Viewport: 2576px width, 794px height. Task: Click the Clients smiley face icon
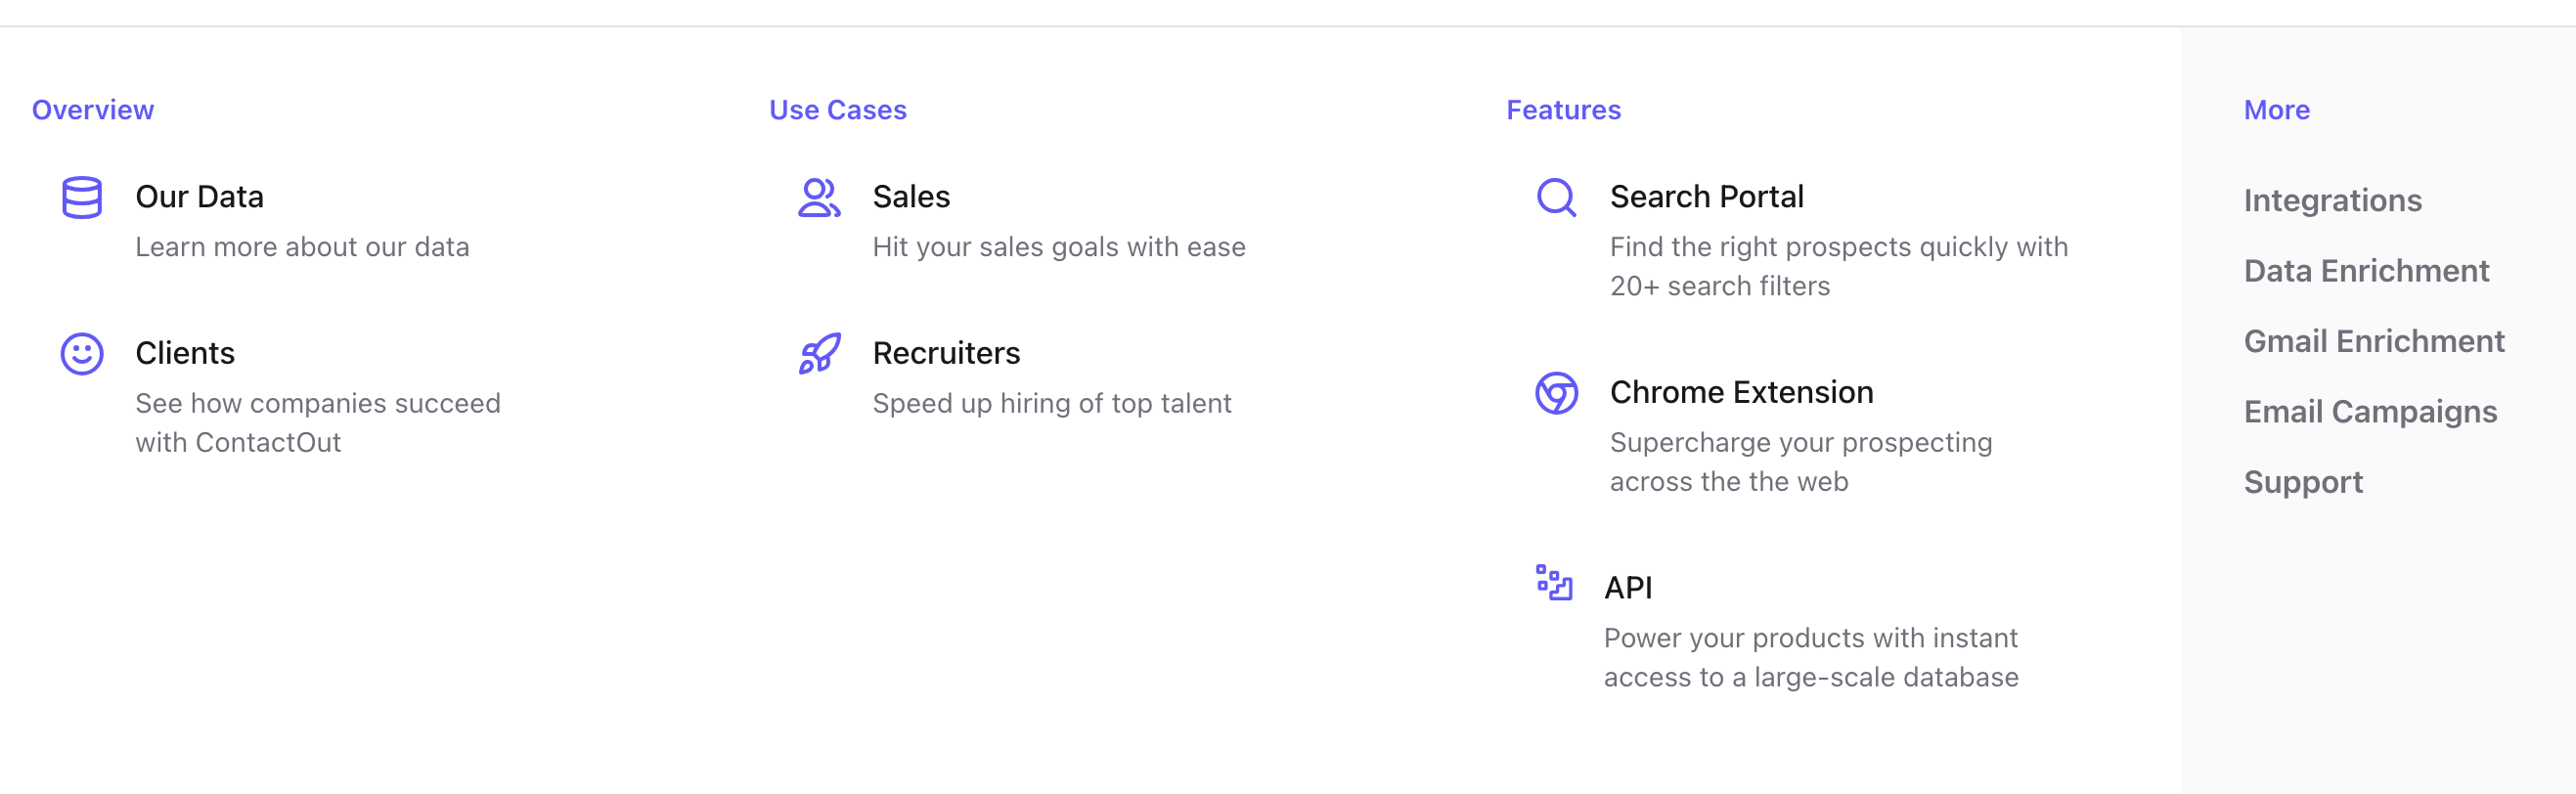[x=82, y=354]
